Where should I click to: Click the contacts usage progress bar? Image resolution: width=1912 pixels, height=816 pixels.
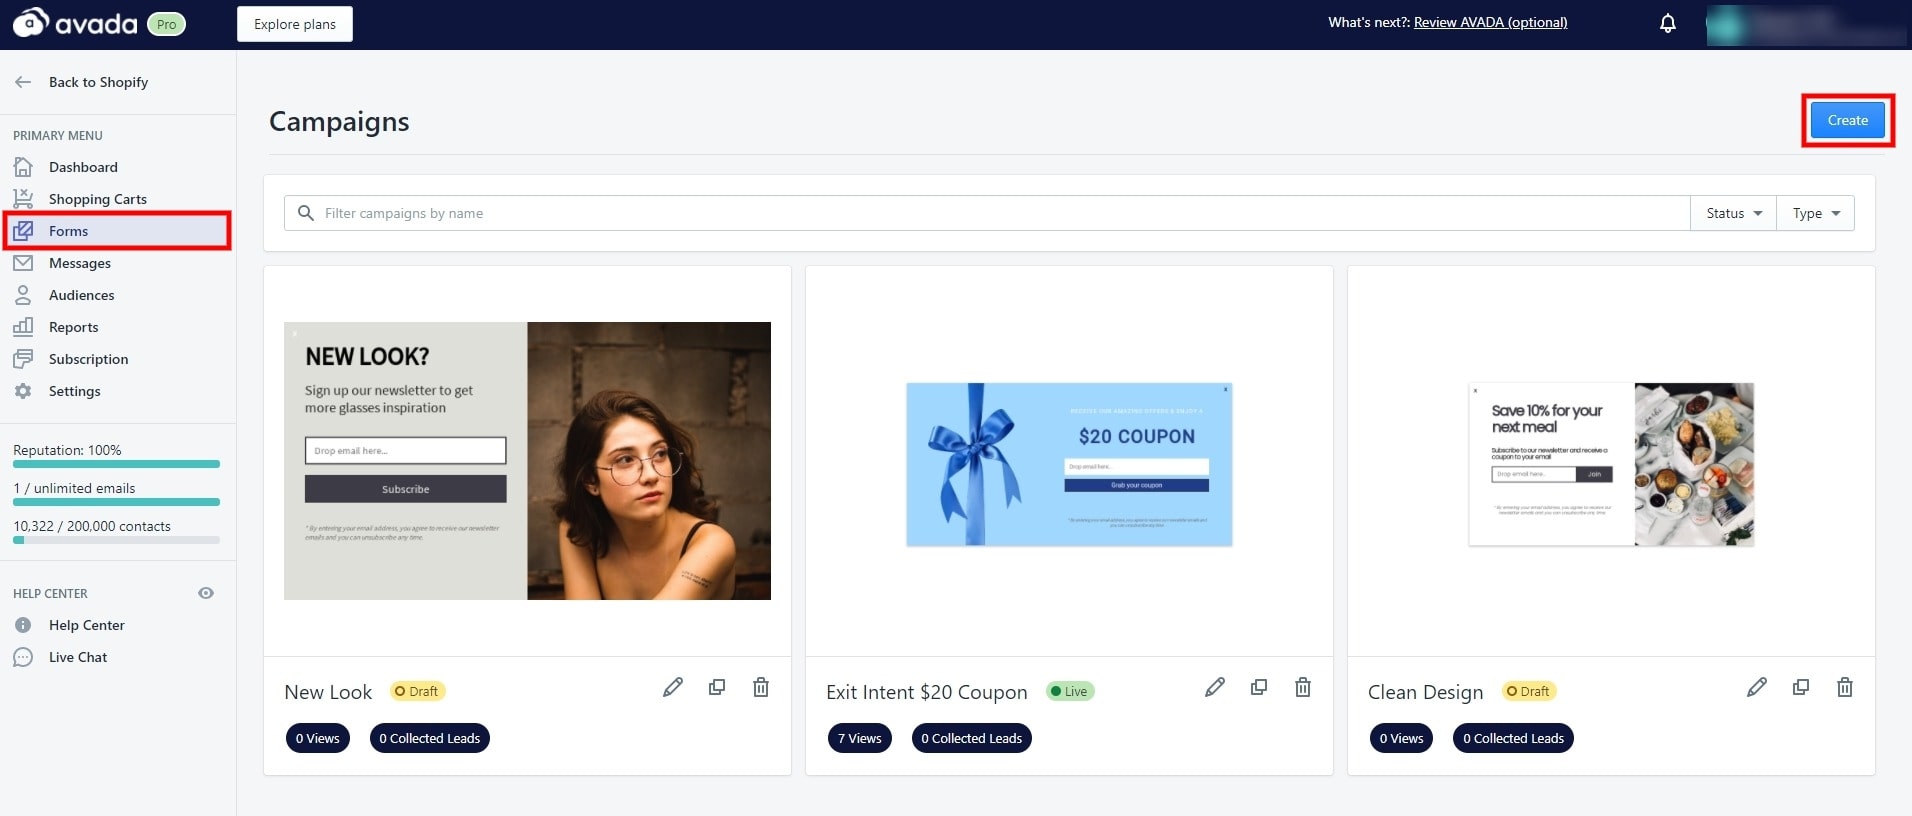(116, 540)
